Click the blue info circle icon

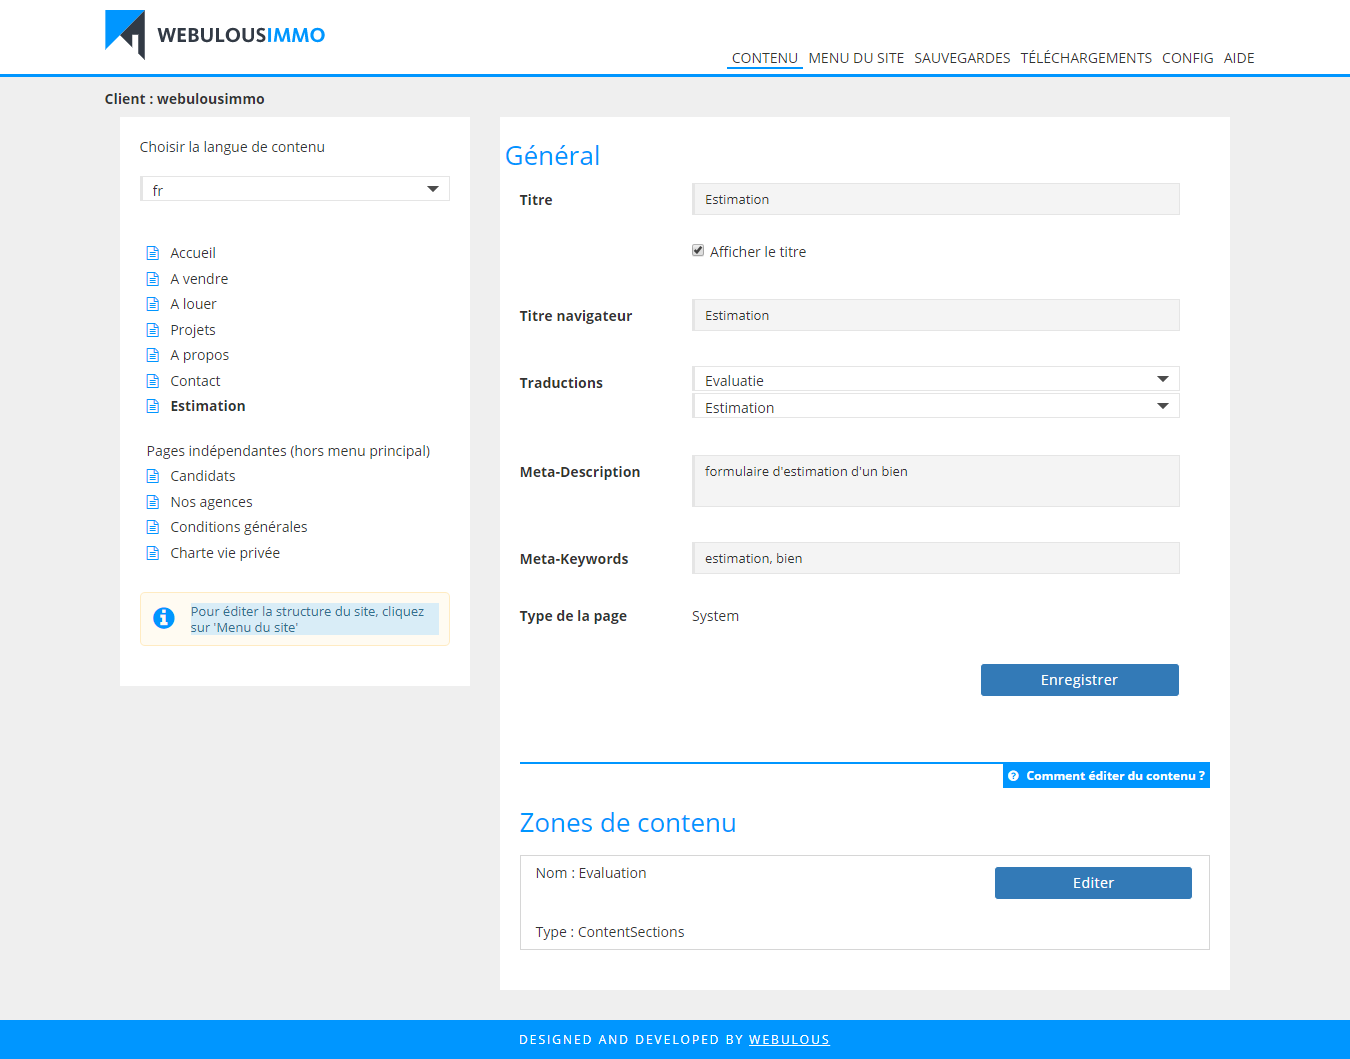[x=164, y=618]
